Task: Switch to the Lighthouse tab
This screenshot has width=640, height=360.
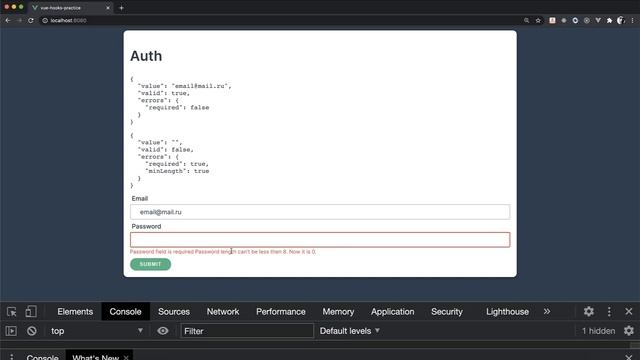Action: (507, 311)
